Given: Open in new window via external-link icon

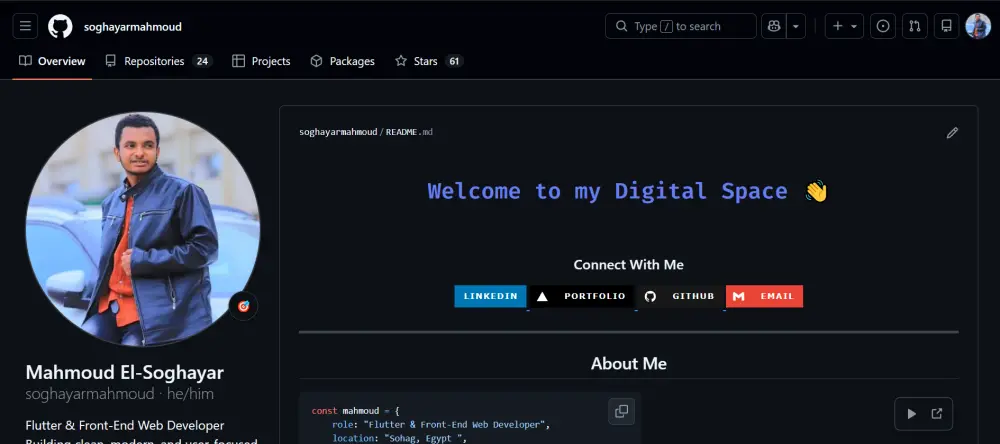Looking at the screenshot, I should click(x=936, y=414).
